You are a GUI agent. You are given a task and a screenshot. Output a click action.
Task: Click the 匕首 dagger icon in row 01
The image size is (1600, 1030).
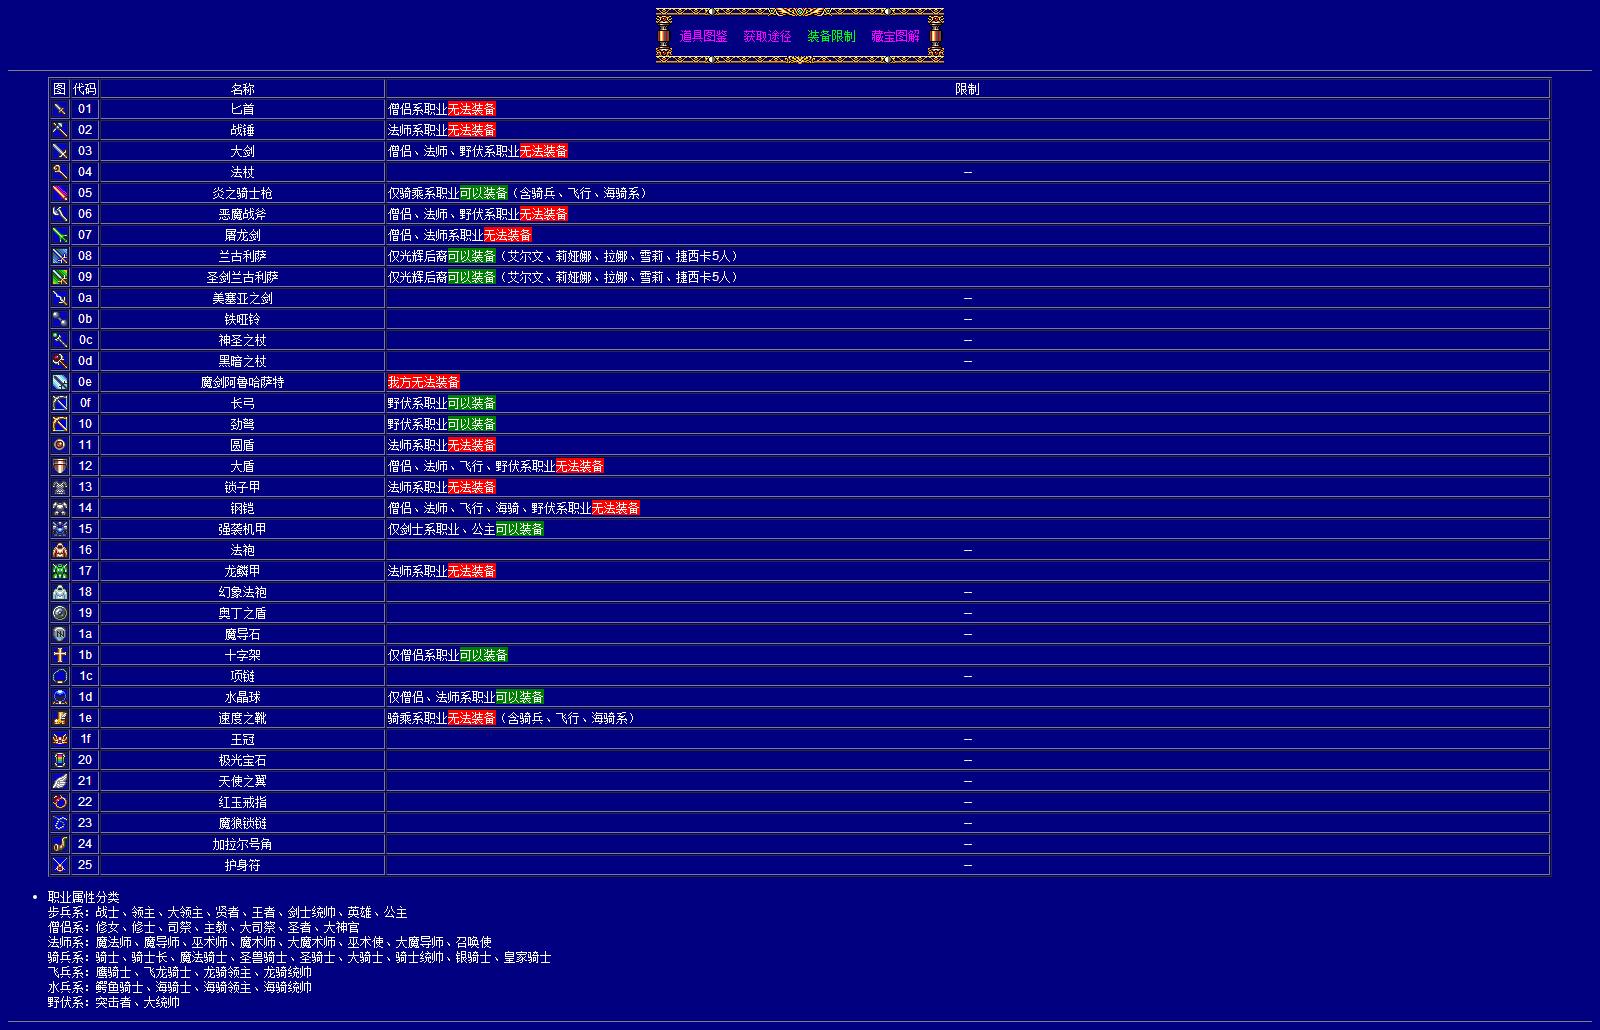point(60,109)
